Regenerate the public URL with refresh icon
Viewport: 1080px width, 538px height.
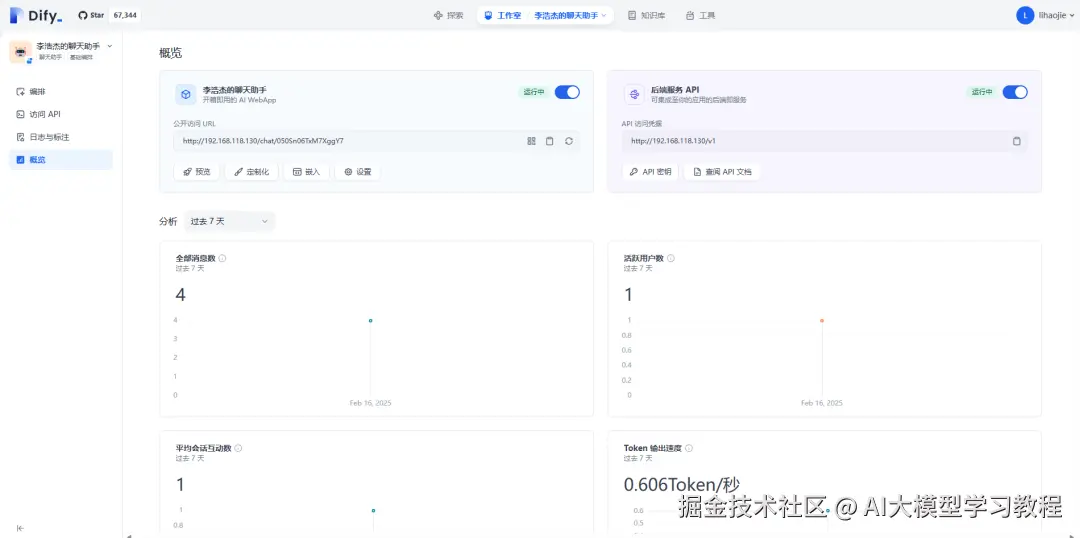tap(568, 141)
